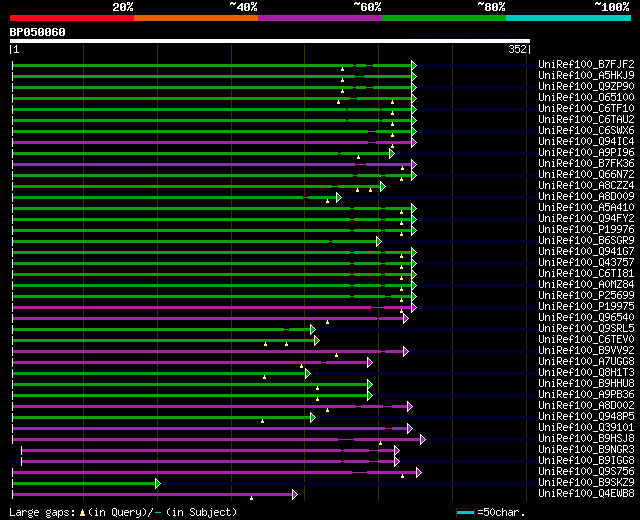Open the UniRef100_Q9SRL5 entry label

click(586, 329)
